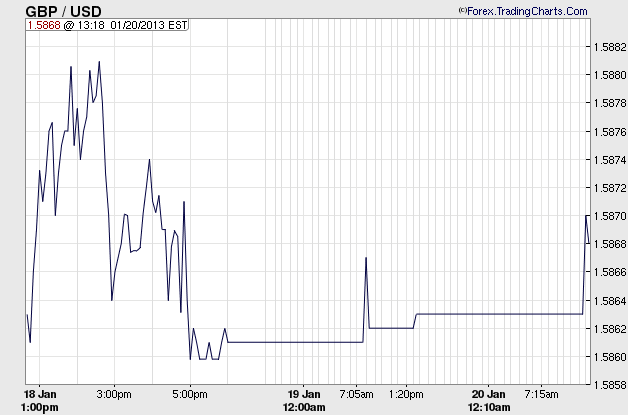This screenshot has width=628, height=415.
Task: Click the 1.5868 price axis label
Action: [609, 244]
